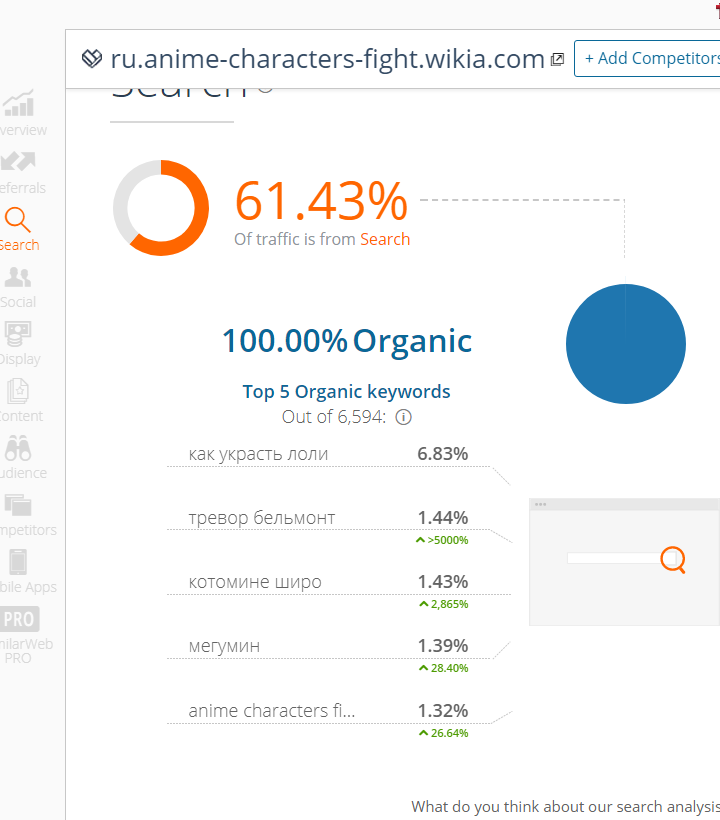Open the Social people icon
The width and height of the screenshot is (720, 820).
click(x=18, y=277)
